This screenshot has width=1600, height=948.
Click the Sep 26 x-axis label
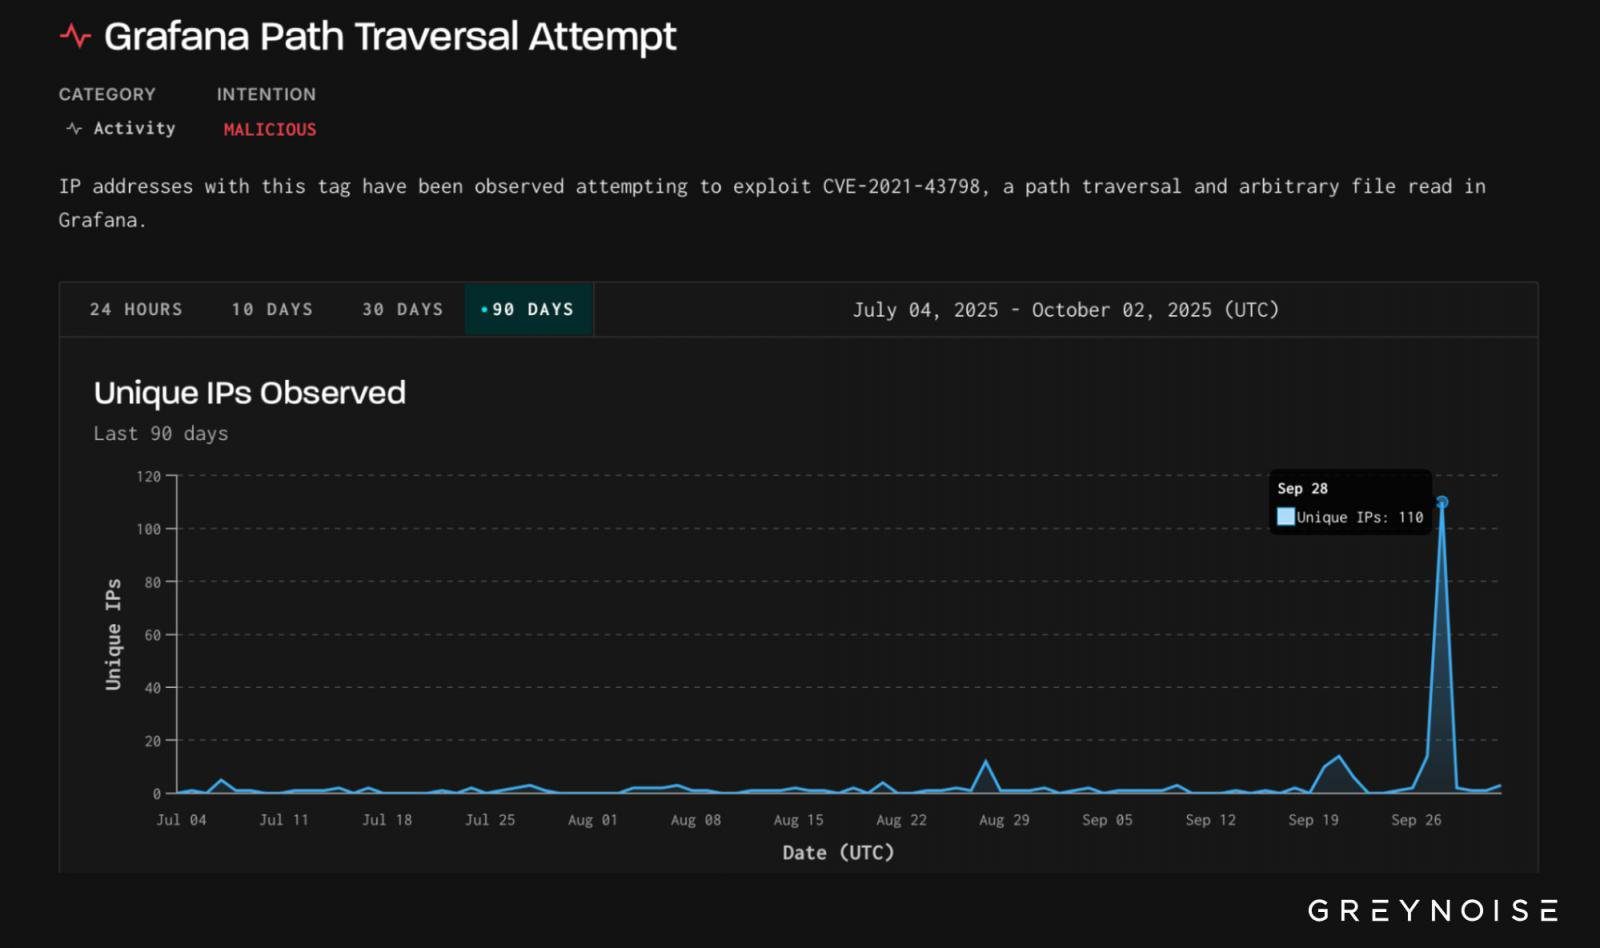click(1416, 820)
